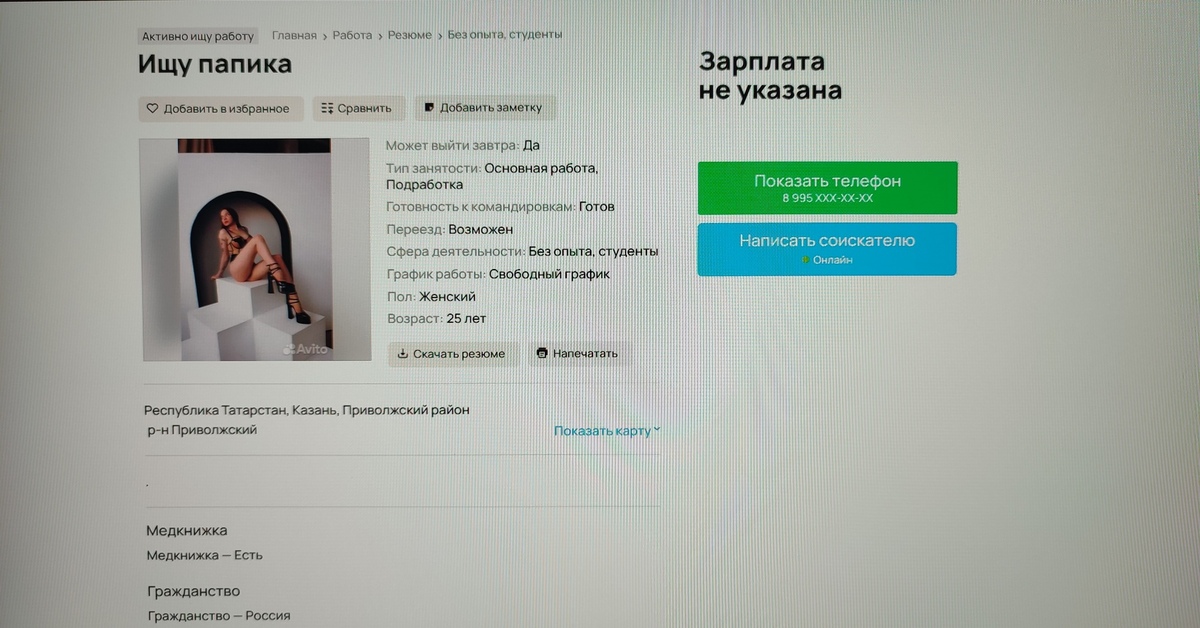Viewport: 1200px width, 628px height.
Task: Expand the map via Показать карту chevron
Action: [657, 431]
